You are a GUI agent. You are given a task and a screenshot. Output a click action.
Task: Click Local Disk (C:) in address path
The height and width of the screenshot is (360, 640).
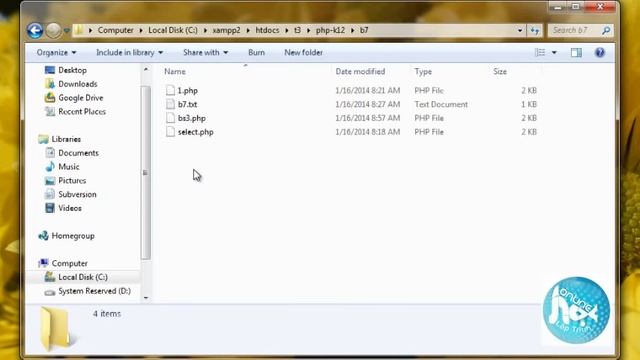pyautogui.click(x=173, y=30)
